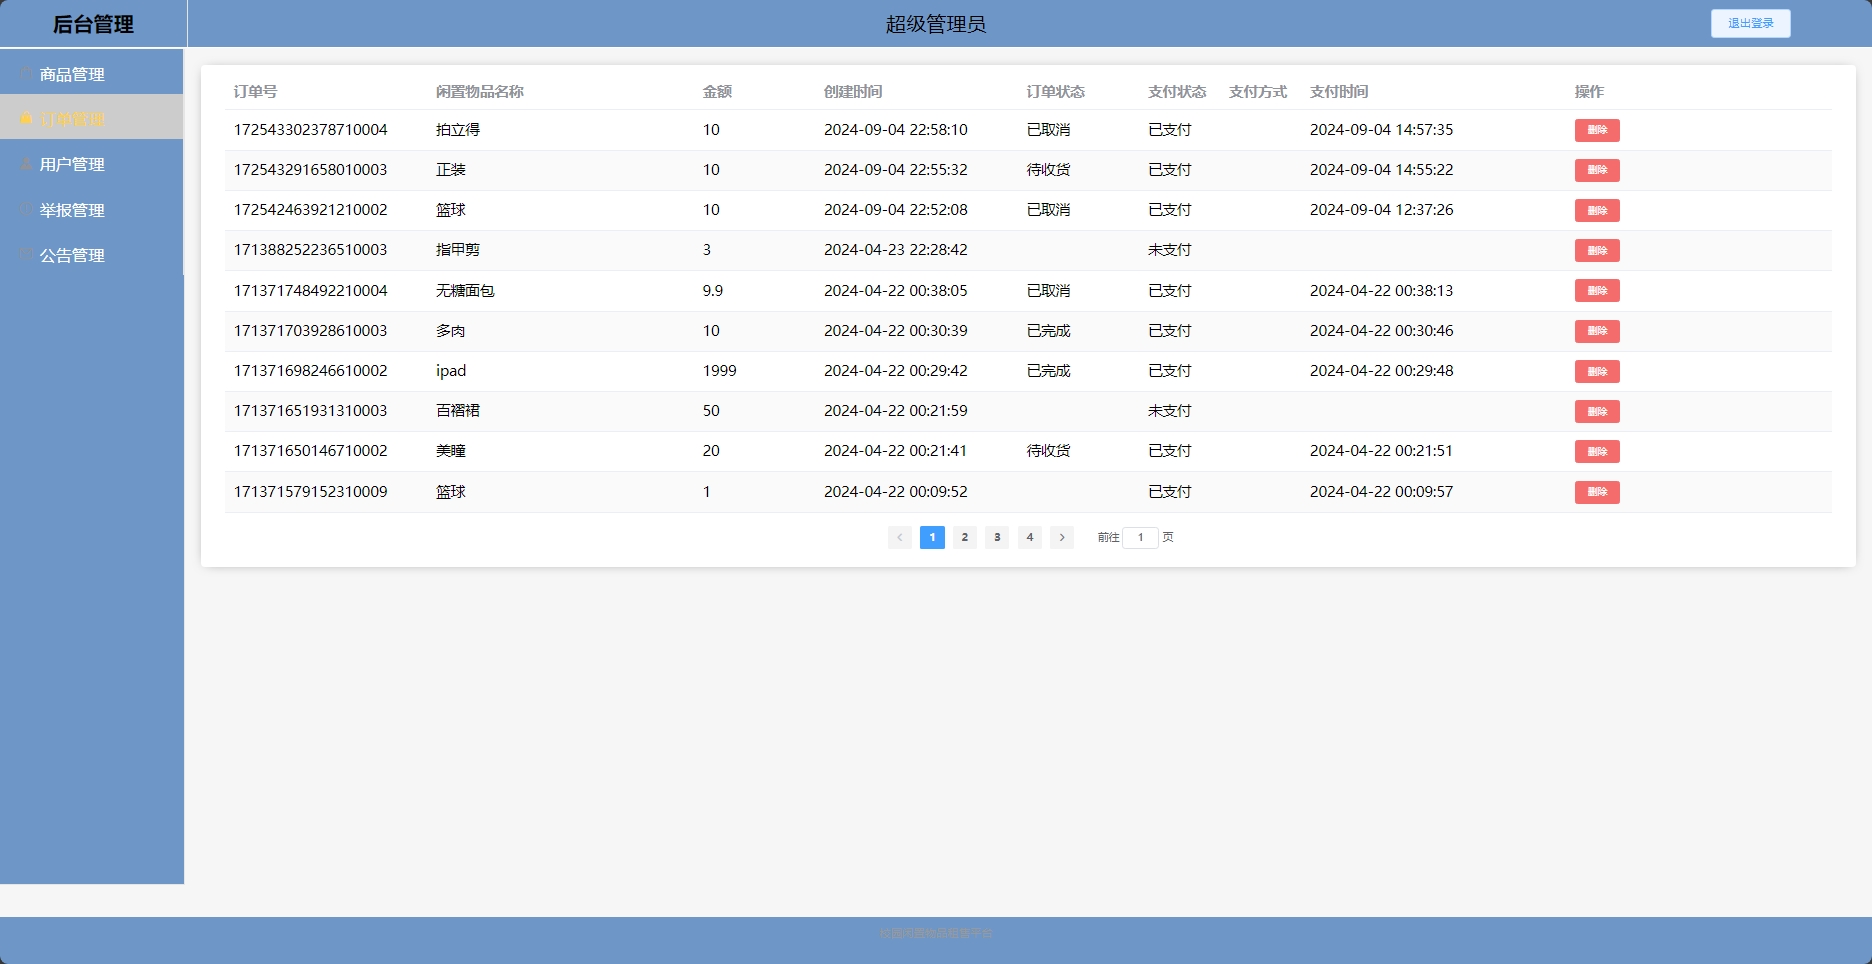Click the yellow bag icon beside 订单管理
This screenshot has width=1872, height=964.
(x=26, y=119)
